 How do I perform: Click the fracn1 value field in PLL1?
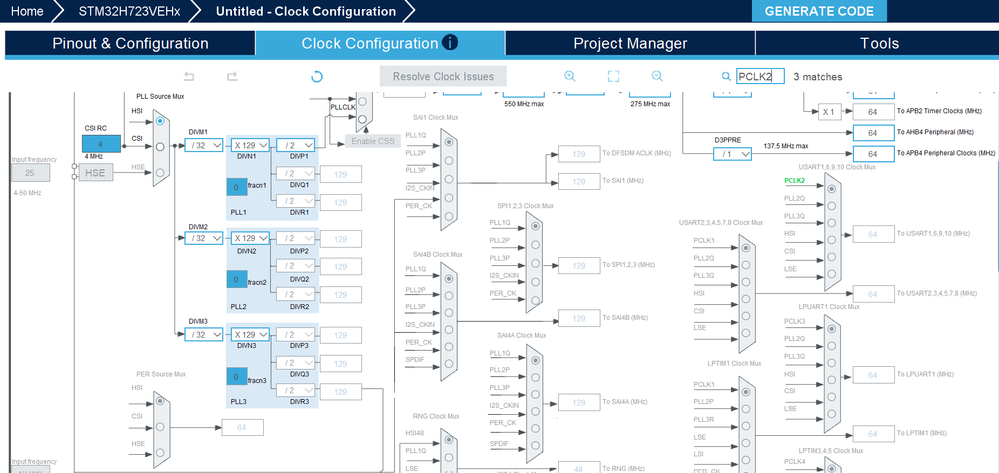236,187
